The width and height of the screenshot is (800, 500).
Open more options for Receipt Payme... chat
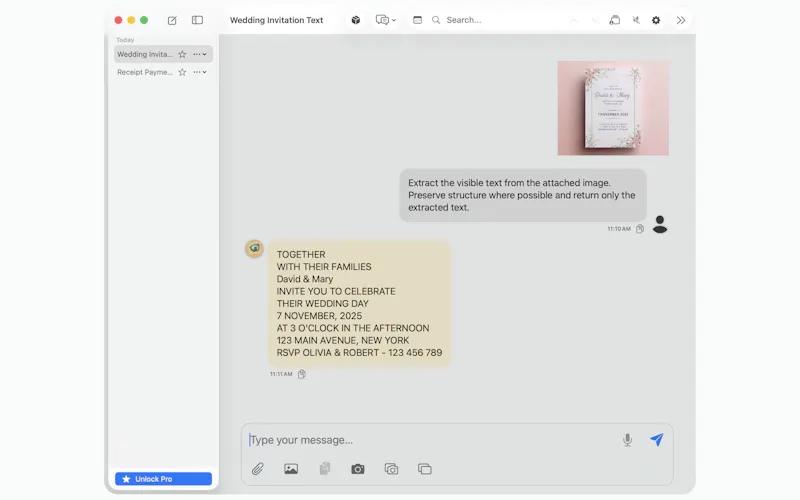point(200,72)
